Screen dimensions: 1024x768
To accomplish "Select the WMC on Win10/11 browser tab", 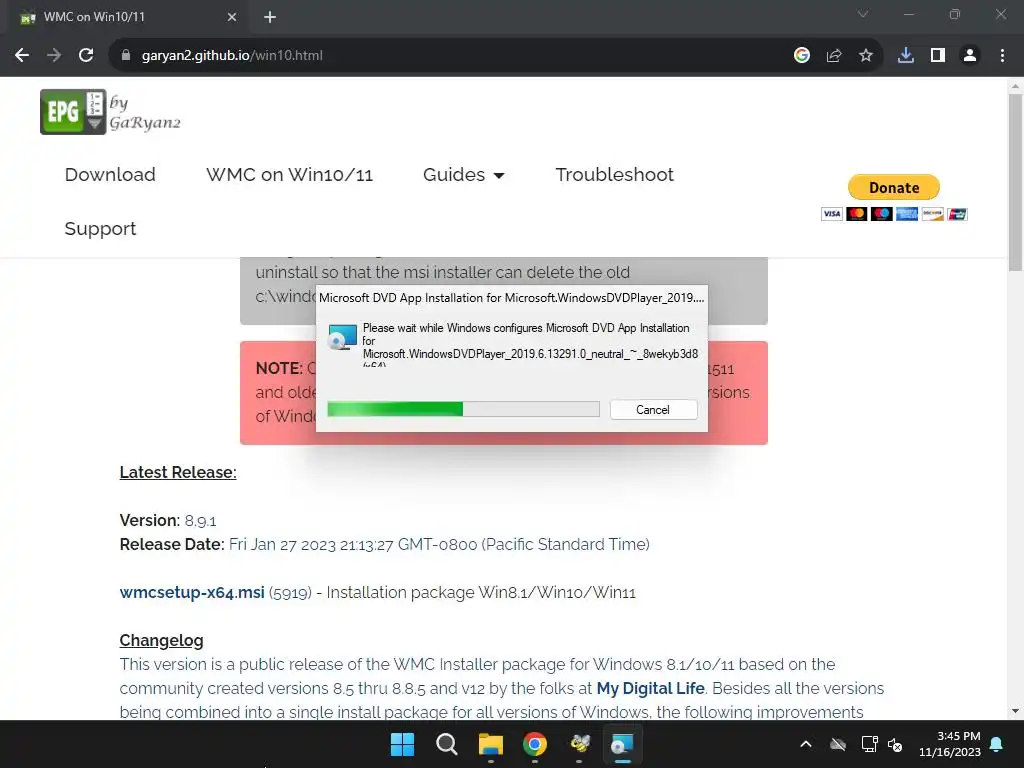I will coord(127,17).
